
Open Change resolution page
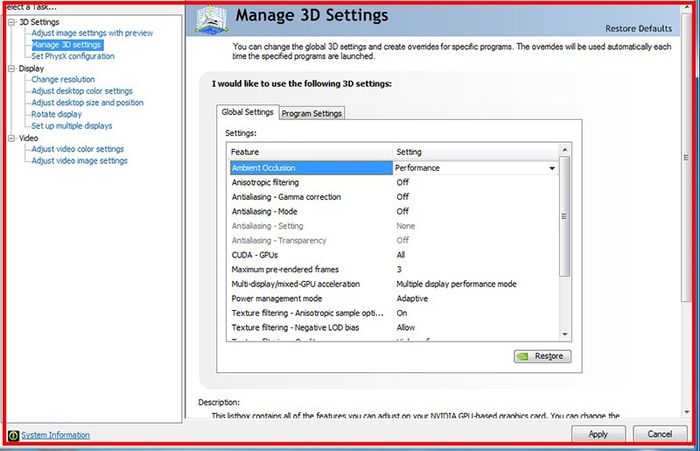[x=63, y=79]
